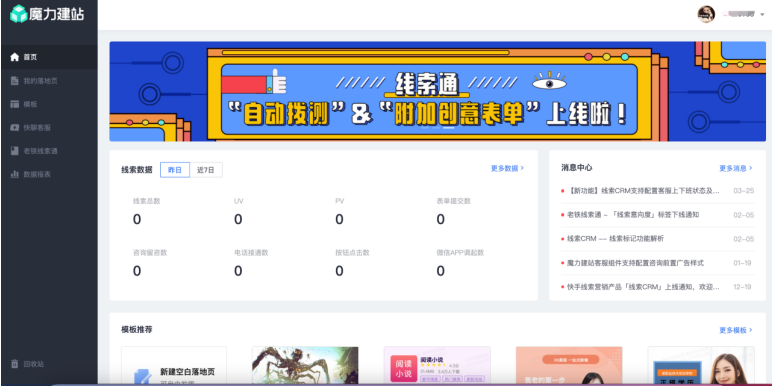Click the chat icon beside 快聊客服
Screen dimensions: 774x386
point(15,127)
